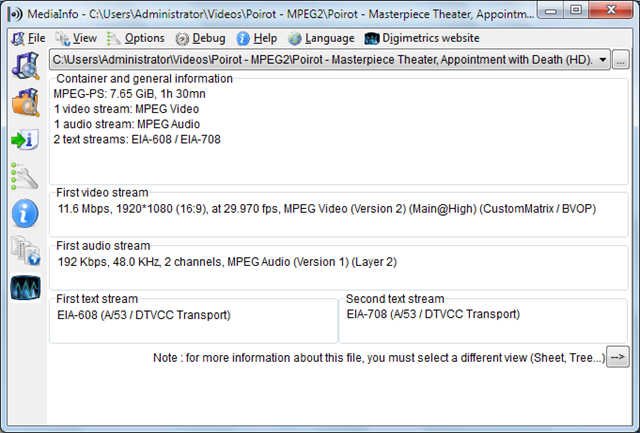Click the first video stream details line

click(x=327, y=209)
